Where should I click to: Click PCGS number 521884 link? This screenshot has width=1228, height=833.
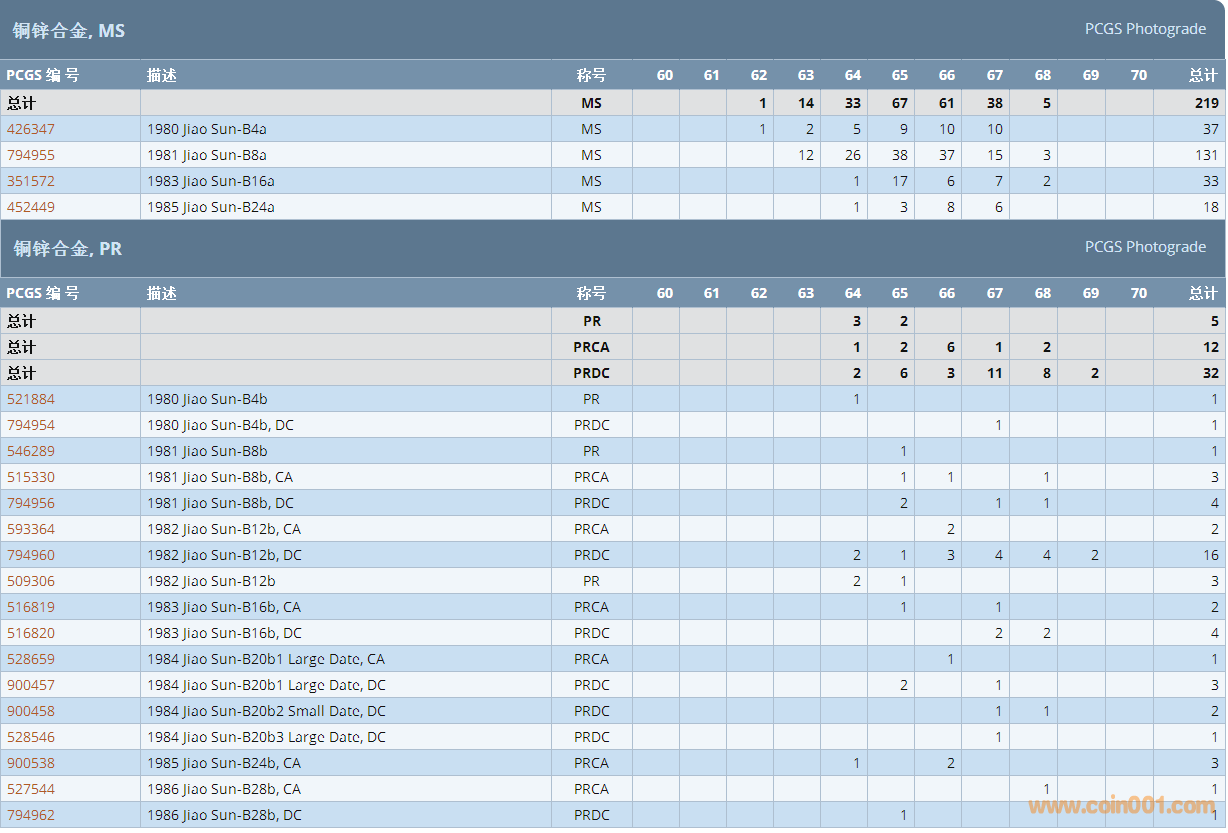click(x=31, y=399)
